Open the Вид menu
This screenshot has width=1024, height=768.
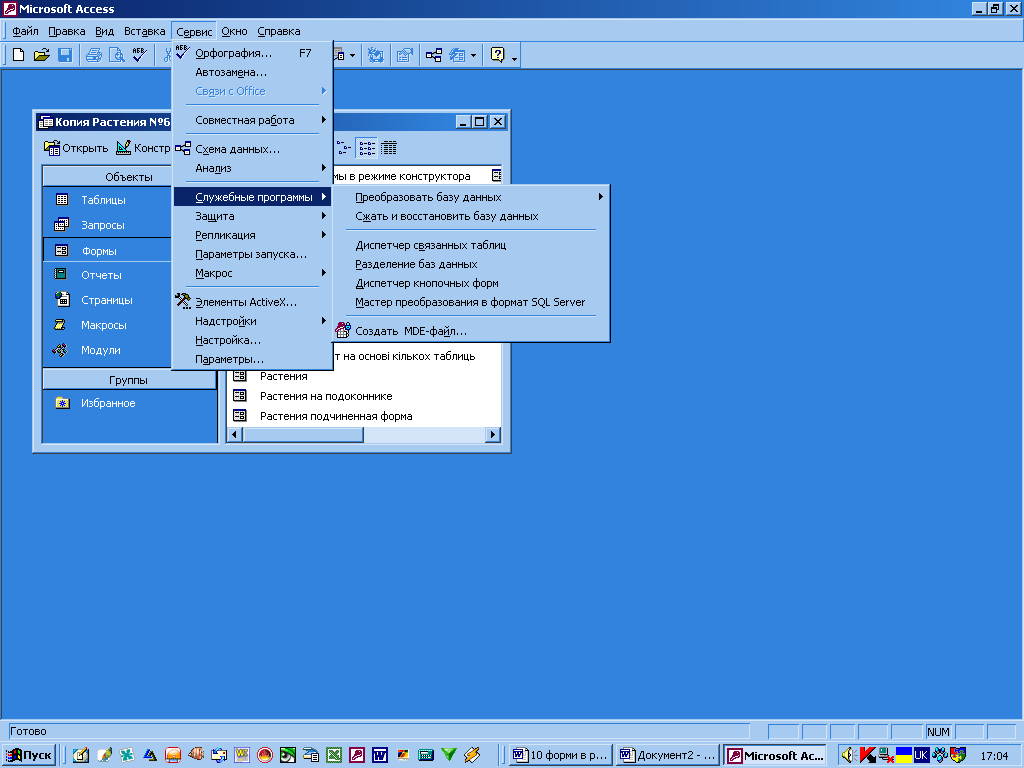click(104, 31)
